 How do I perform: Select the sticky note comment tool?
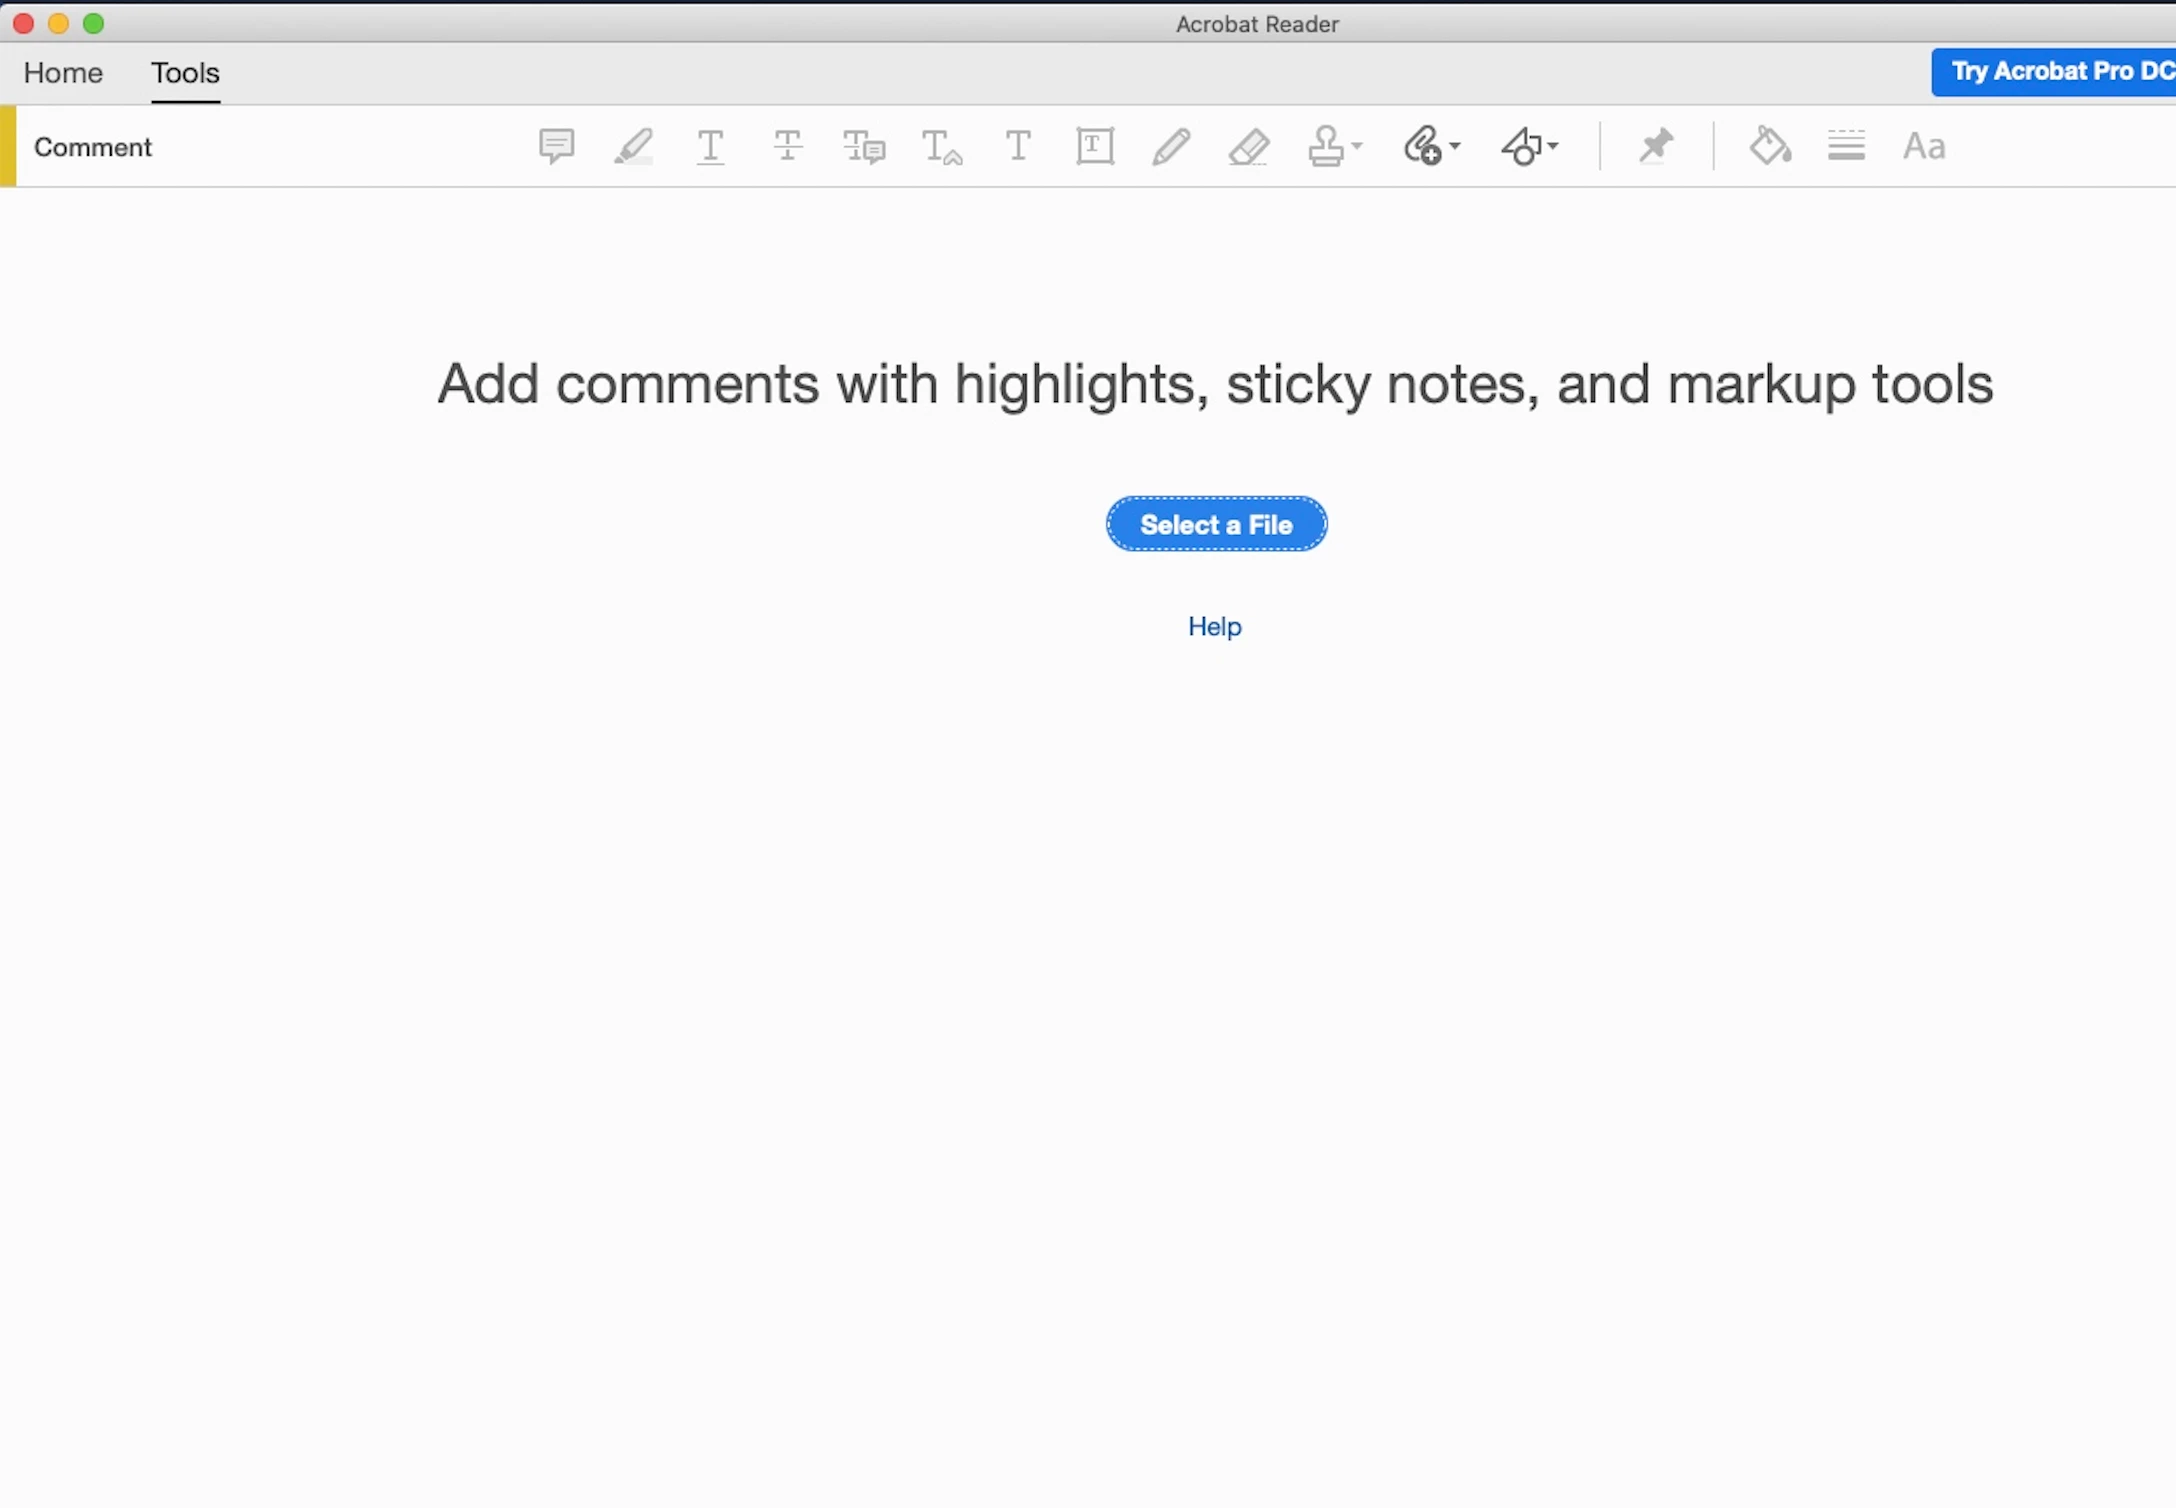(x=556, y=146)
